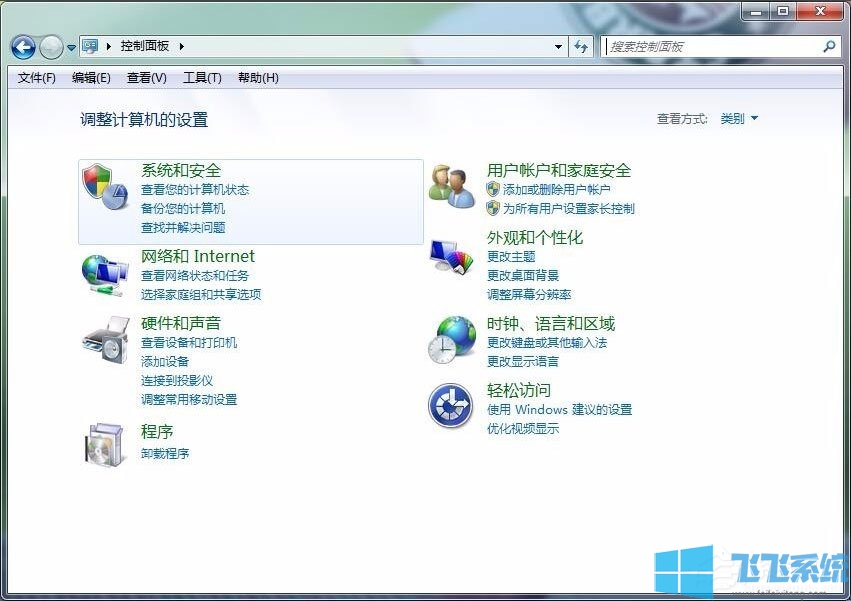Click the 搜索控制面板 search field
851x601 pixels.
pyautogui.click(x=714, y=47)
